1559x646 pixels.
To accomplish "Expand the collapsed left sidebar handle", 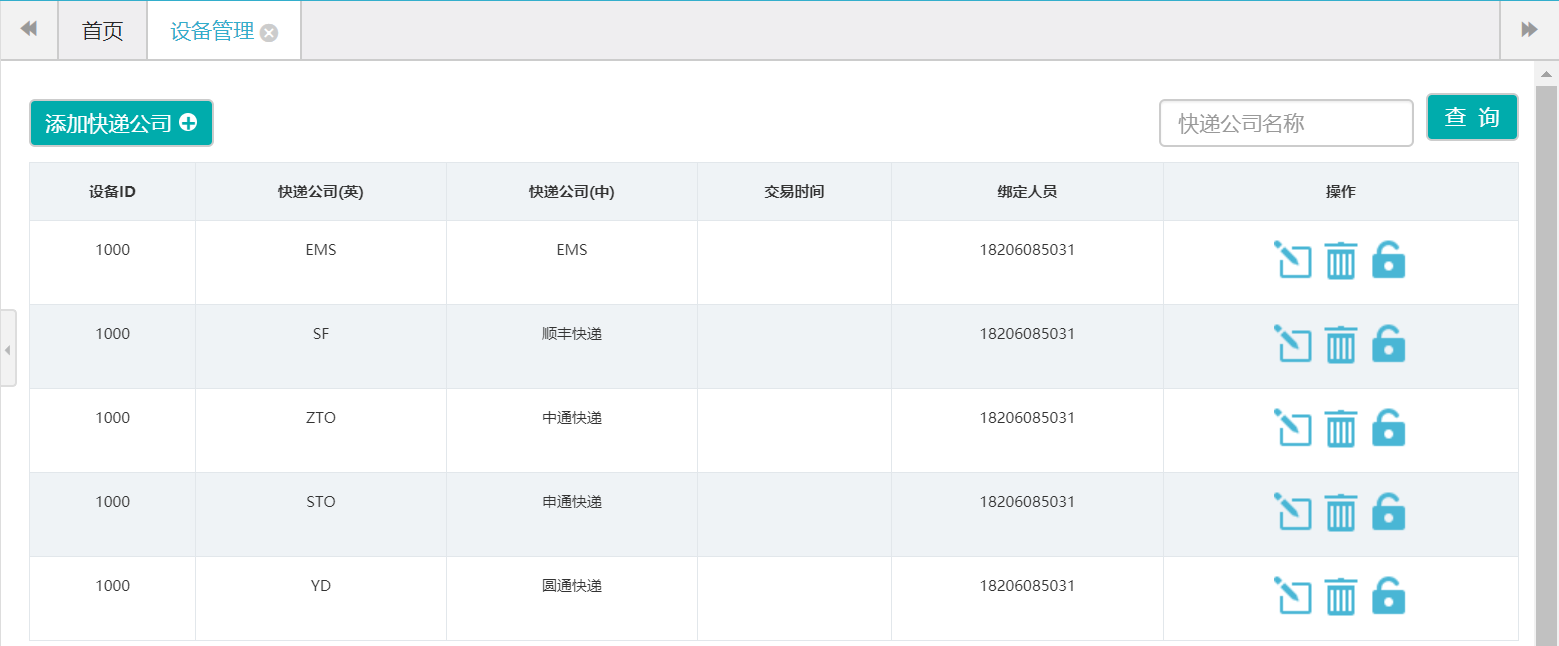I will pos(8,349).
